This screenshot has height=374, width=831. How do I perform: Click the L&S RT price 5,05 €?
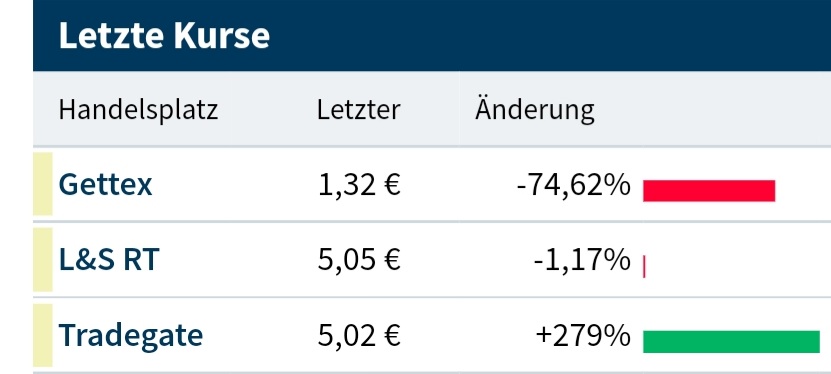359,260
